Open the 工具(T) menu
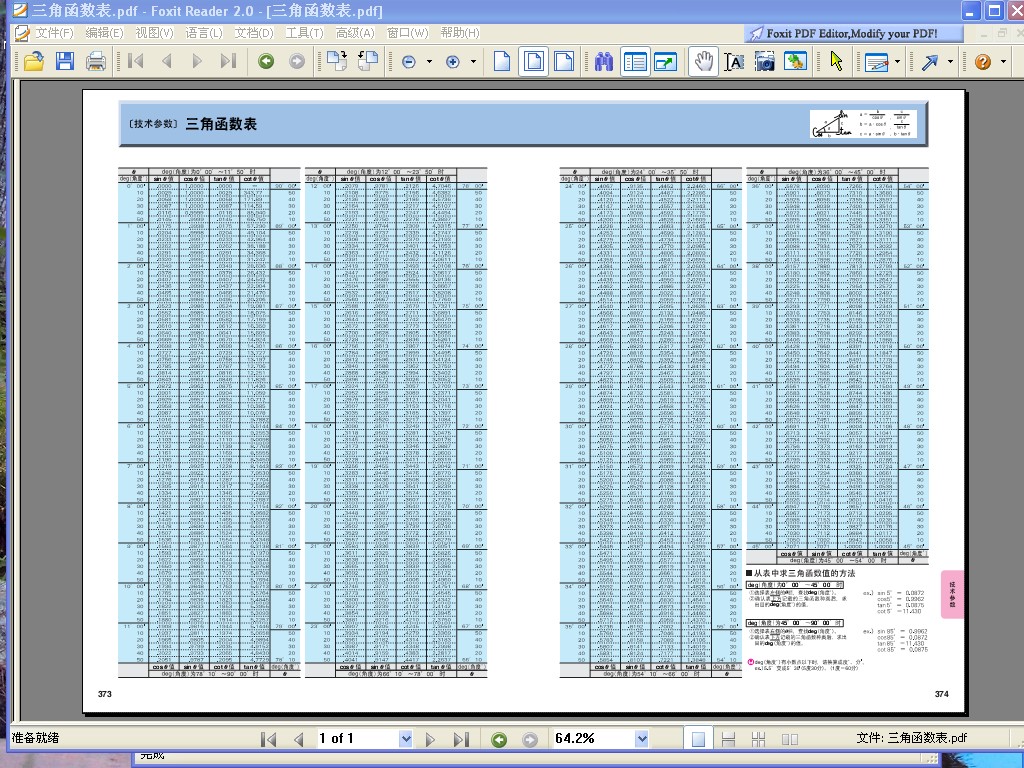Image resolution: width=1024 pixels, height=768 pixels. click(304, 33)
